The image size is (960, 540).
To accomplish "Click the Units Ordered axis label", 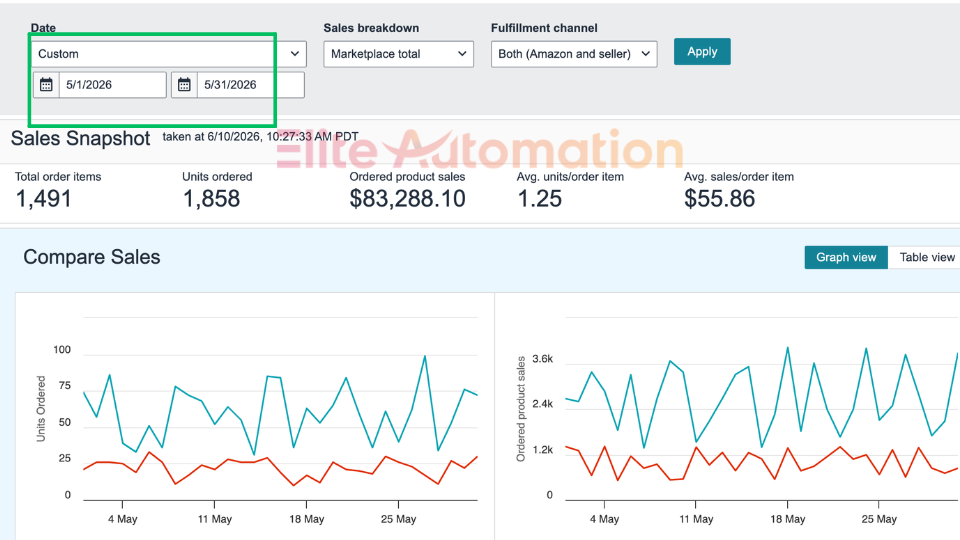I will [41, 408].
